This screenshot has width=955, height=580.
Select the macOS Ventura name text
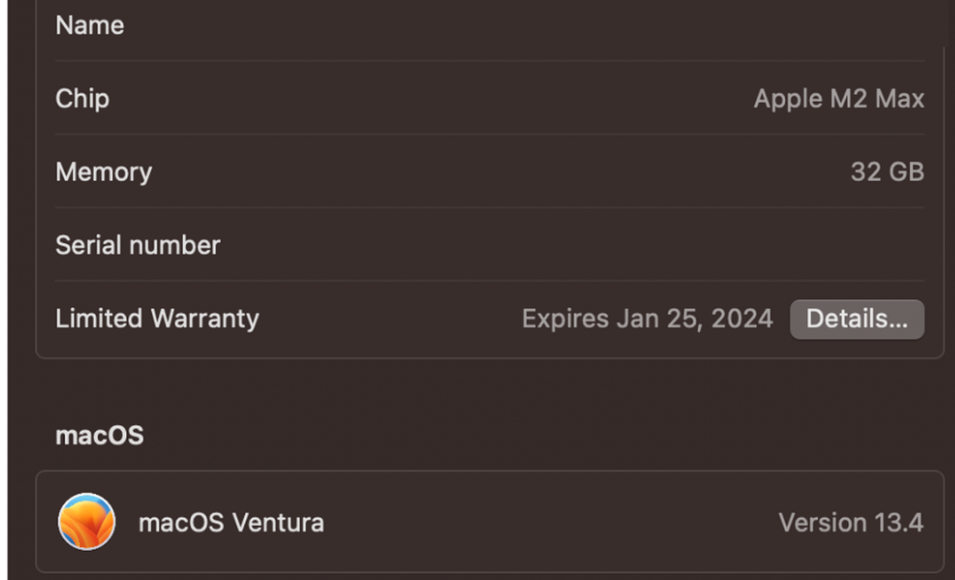click(231, 522)
